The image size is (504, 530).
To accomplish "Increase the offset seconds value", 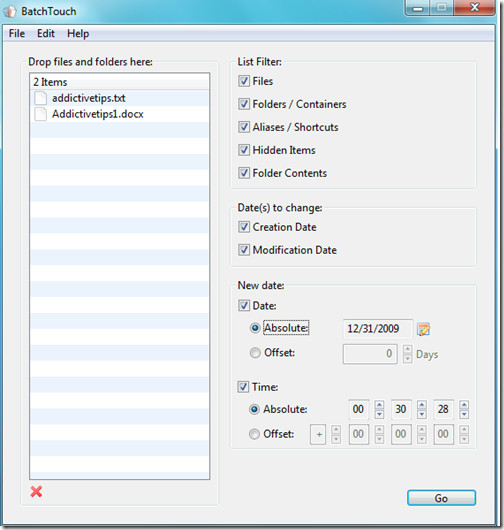I will (464, 430).
